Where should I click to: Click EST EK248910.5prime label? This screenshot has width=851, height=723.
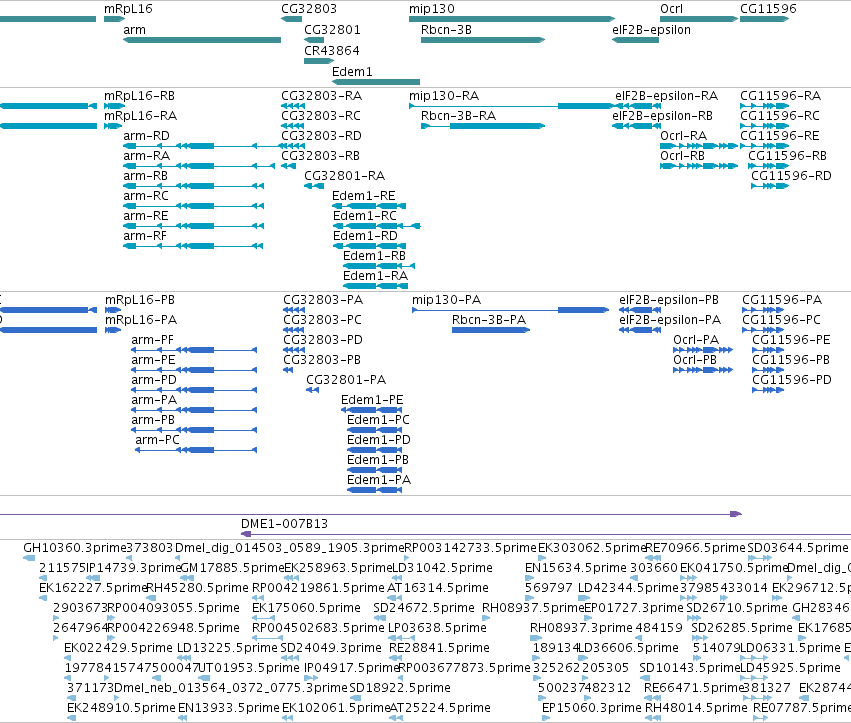(121, 708)
